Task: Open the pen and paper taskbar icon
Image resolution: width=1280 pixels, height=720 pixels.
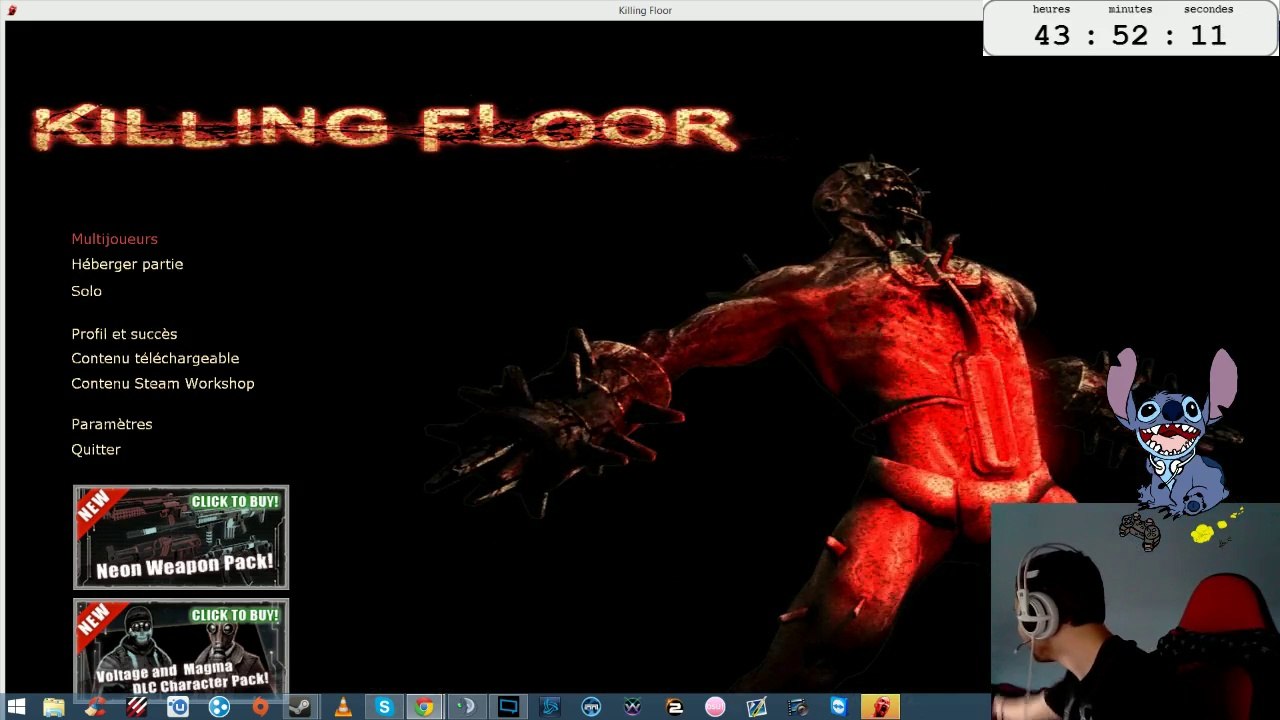Action: point(756,707)
